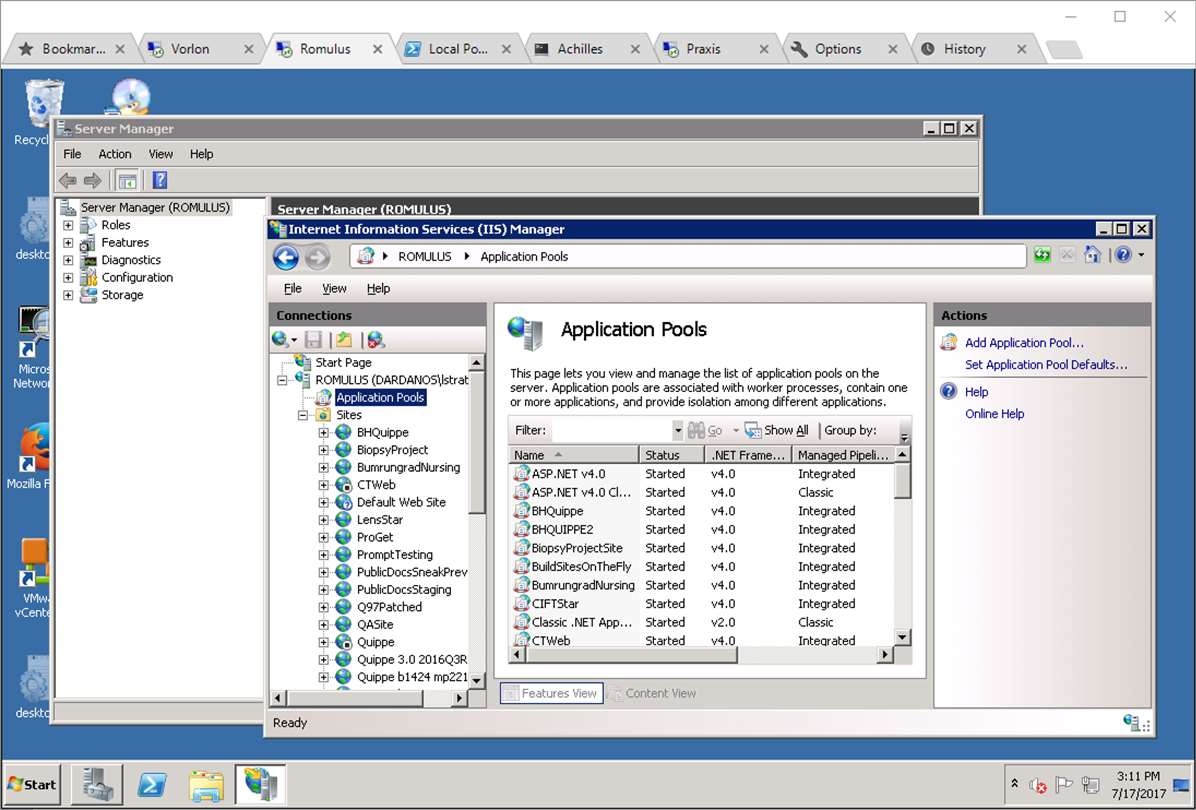Image resolution: width=1196 pixels, height=810 pixels.
Task: Expand the Roles node in Server Manager
Action: (68, 225)
